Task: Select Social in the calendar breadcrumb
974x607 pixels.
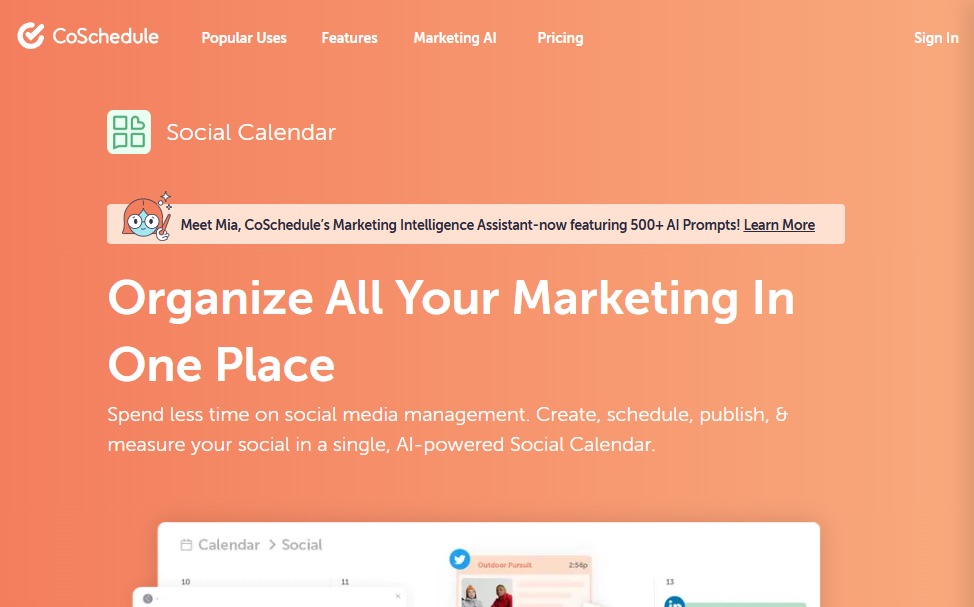Action: [302, 544]
